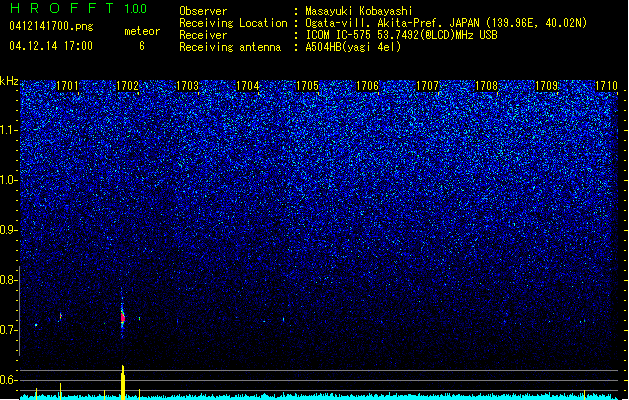Click the 1702 time marker
The height and width of the screenshot is (400, 629).
[127, 86]
